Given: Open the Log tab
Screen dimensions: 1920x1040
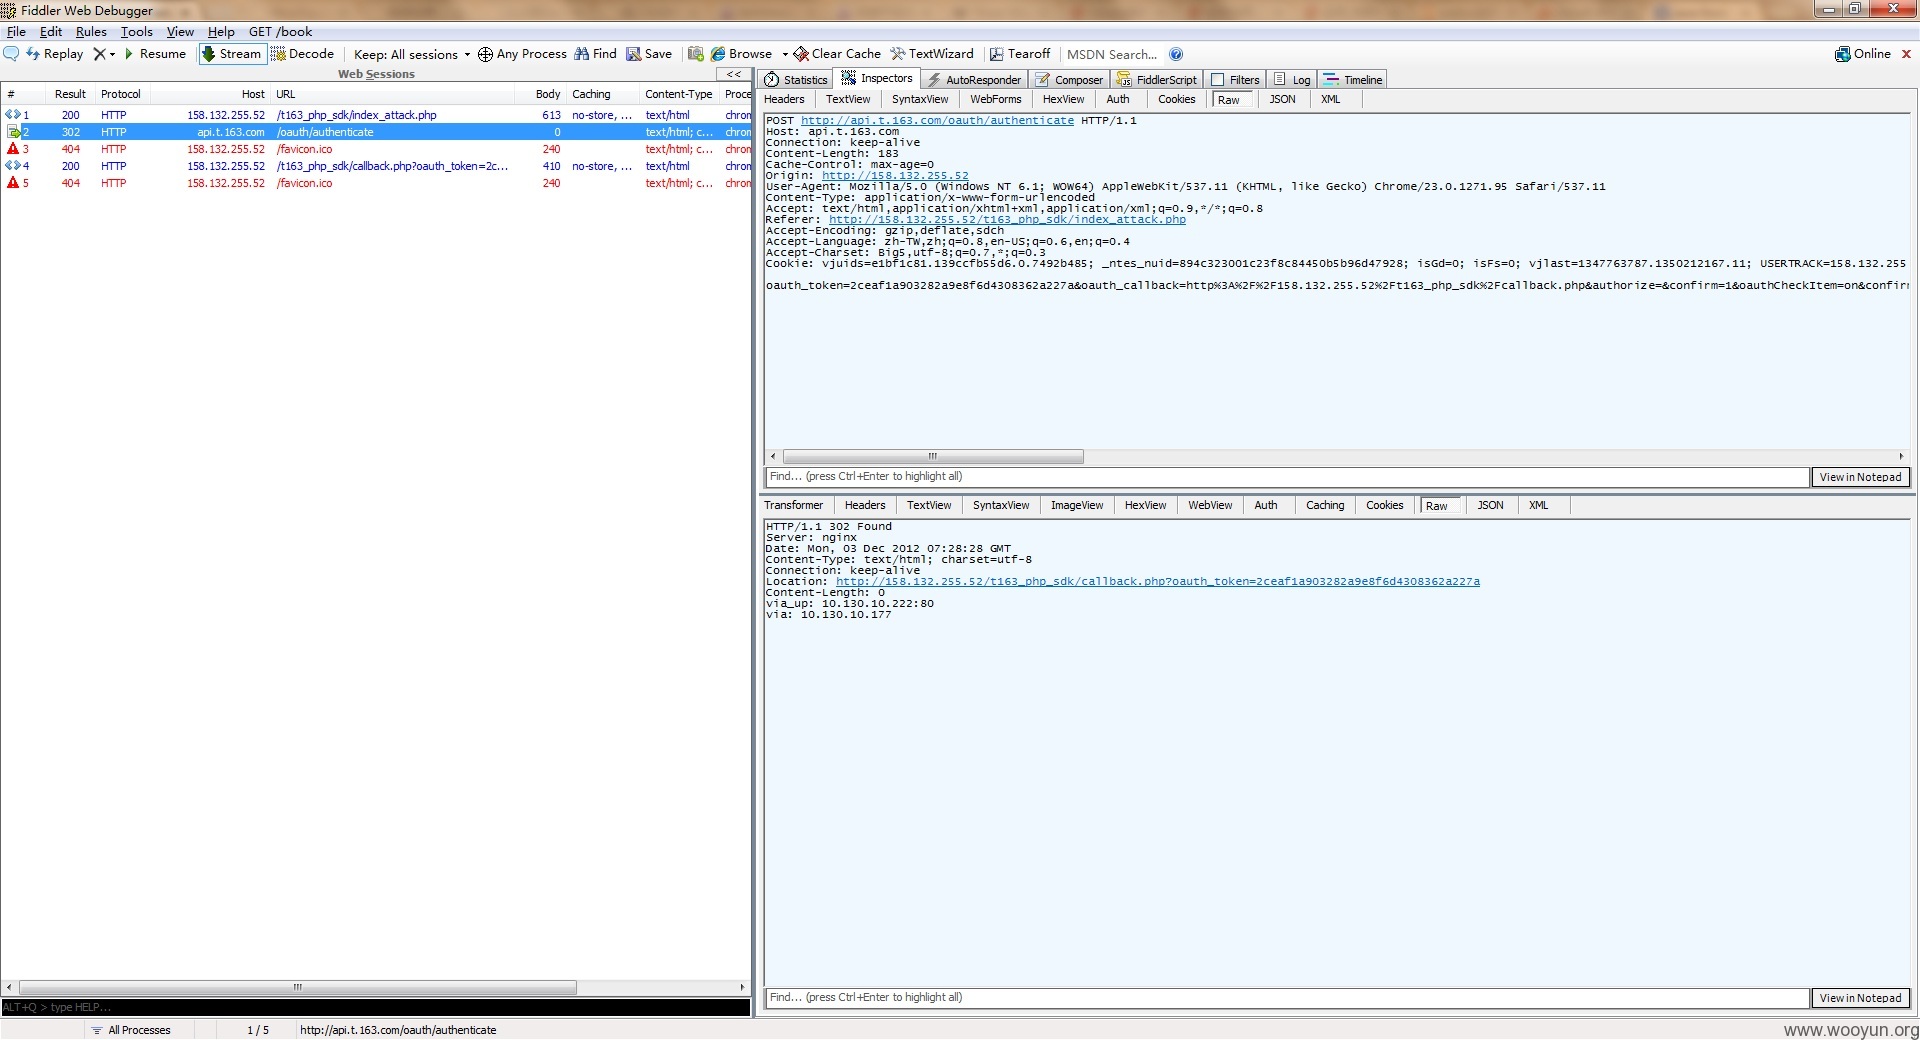Looking at the screenshot, I should 1292,80.
